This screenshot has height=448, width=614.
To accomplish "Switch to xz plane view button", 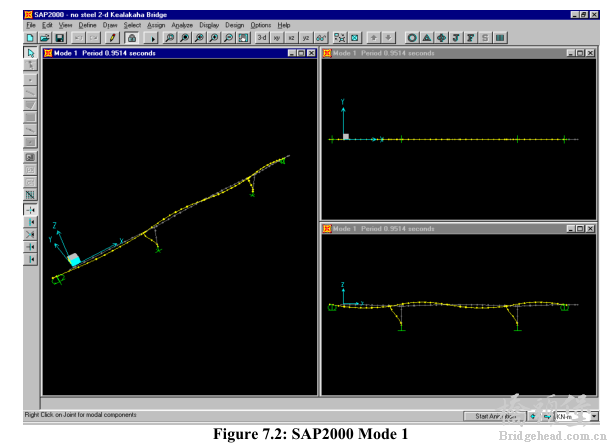I will click(291, 38).
